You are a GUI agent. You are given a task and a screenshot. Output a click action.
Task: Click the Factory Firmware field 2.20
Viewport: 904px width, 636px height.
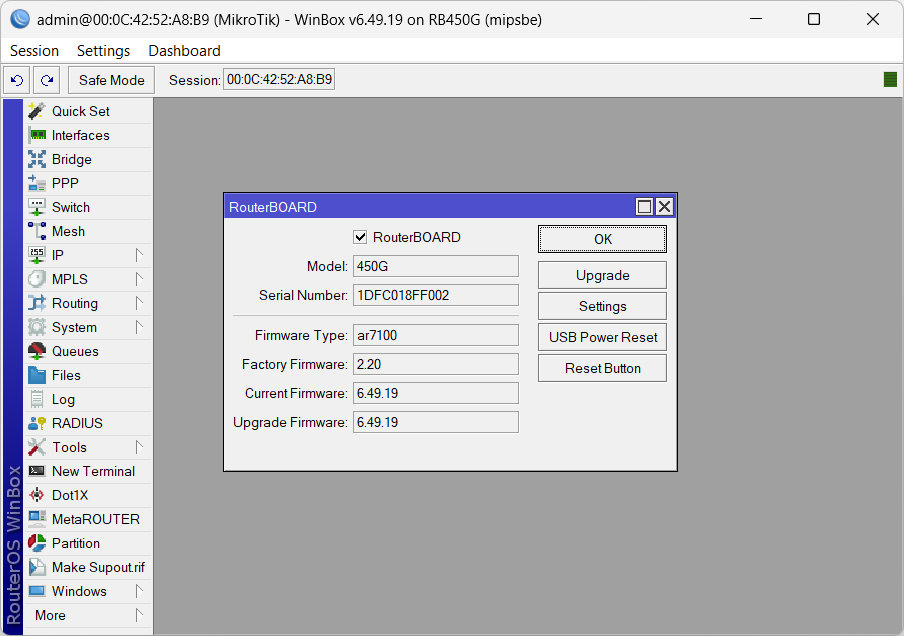436,364
